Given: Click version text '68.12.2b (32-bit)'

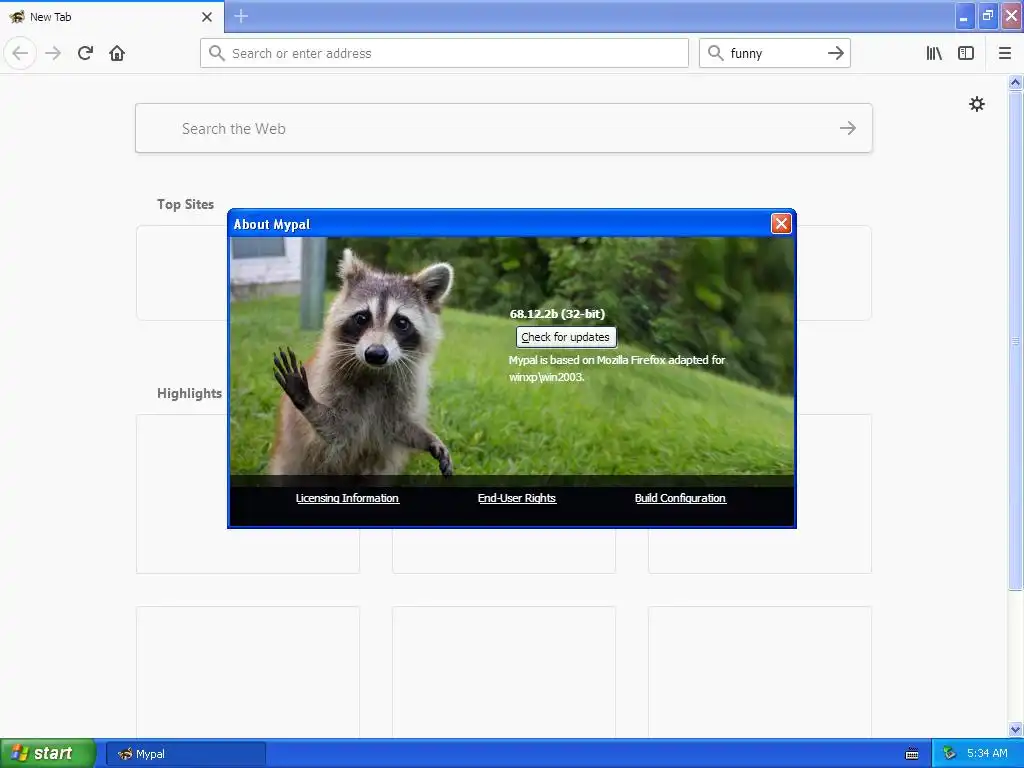Looking at the screenshot, I should [557, 314].
